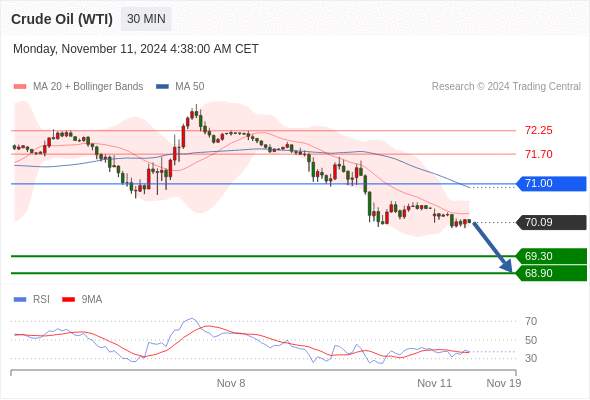Click the RSI legend label
590x400 pixels.
[41, 300]
